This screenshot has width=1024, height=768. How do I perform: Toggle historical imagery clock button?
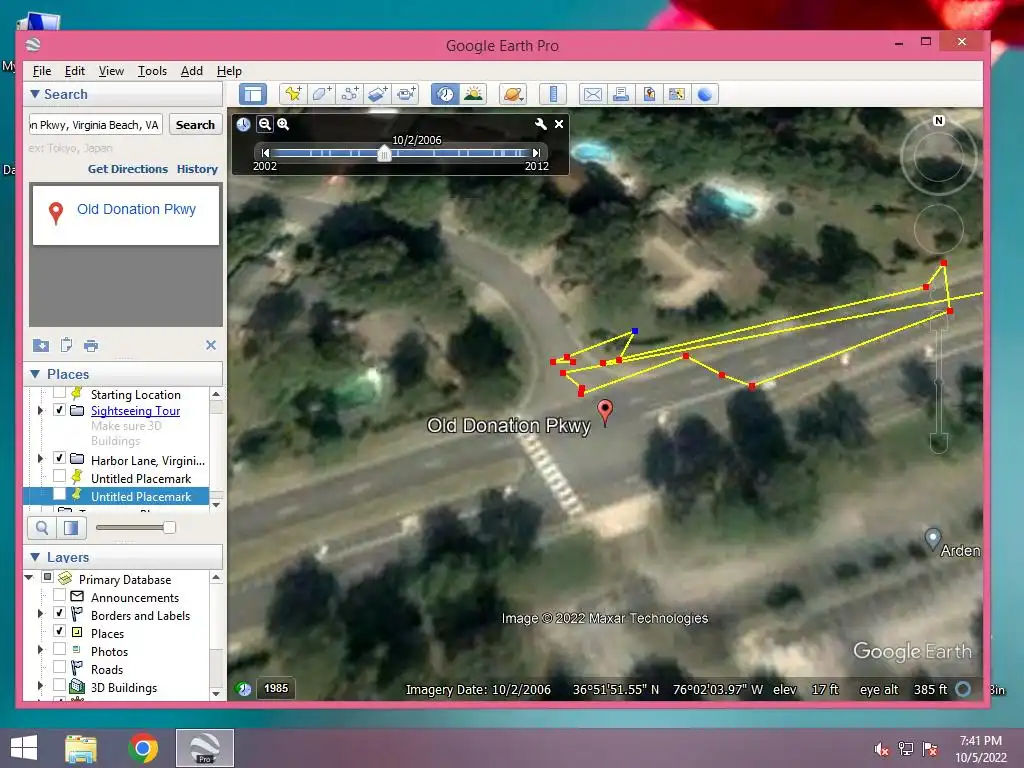pos(445,94)
